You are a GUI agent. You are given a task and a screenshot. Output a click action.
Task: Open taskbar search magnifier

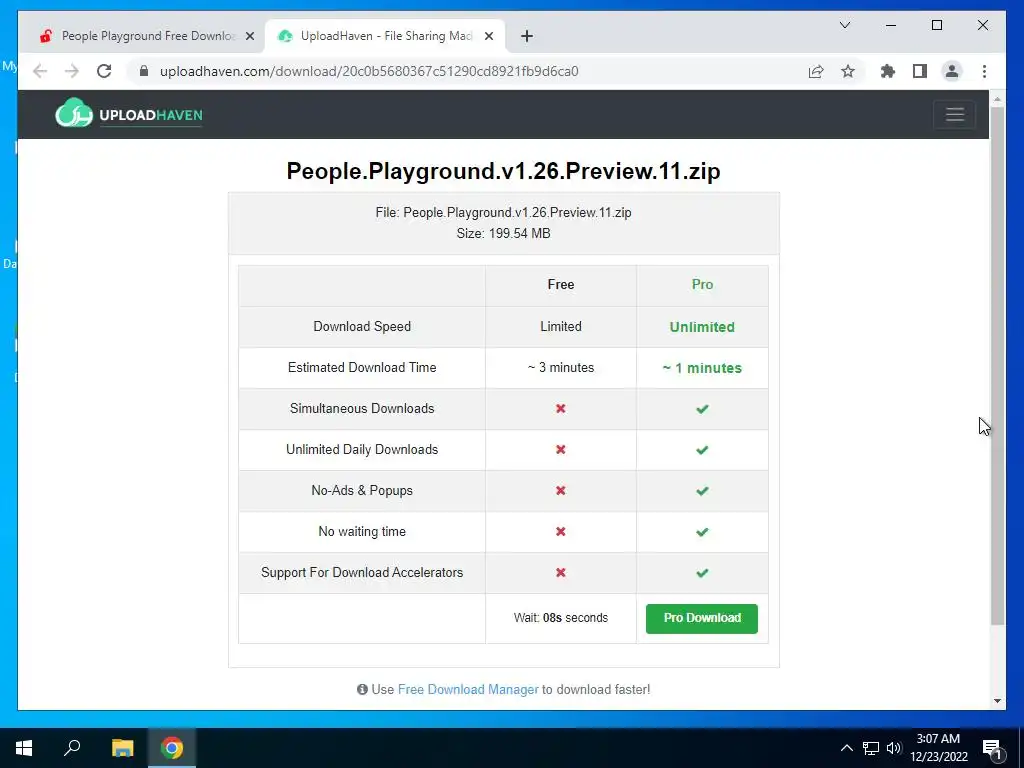click(x=72, y=748)
